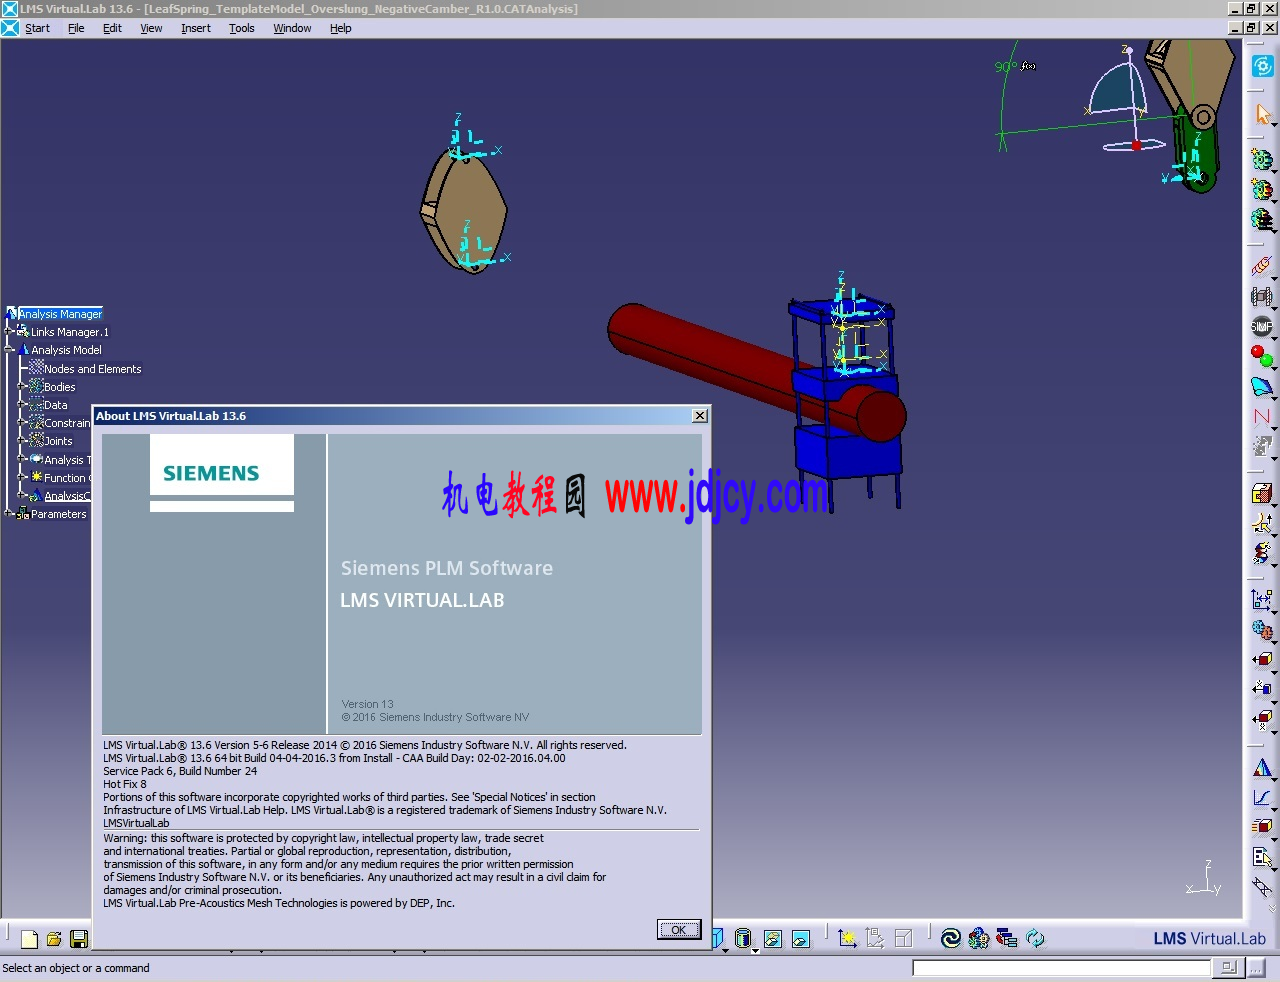Screen dimensions: 1280x982
Task: Click the Save disk icon
Action: (79, 939)
